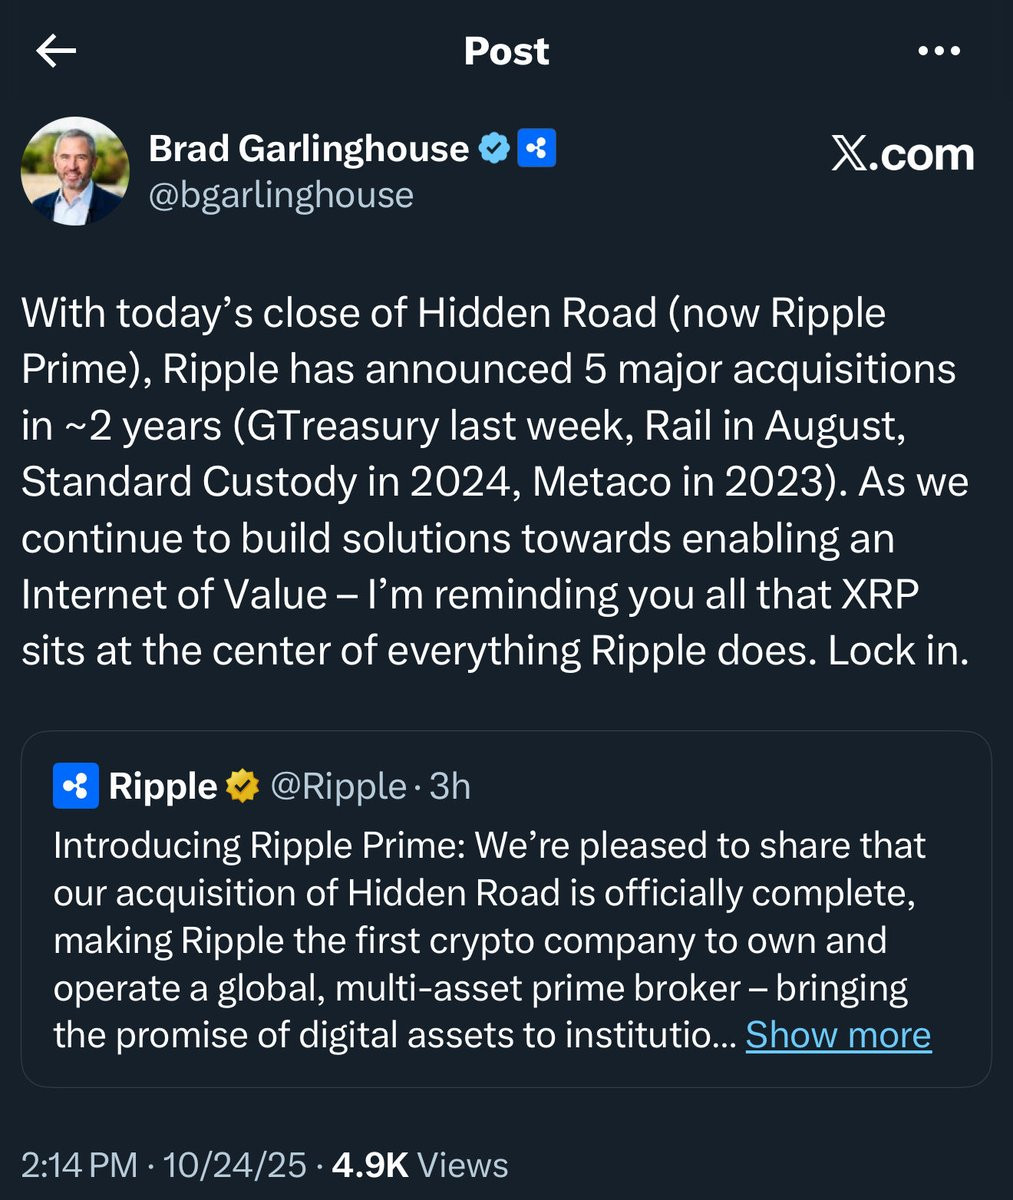Viewport: 1013px width, 1200px height.
Task: Tap the back arrow icon
Action: (x=56, y=52)
